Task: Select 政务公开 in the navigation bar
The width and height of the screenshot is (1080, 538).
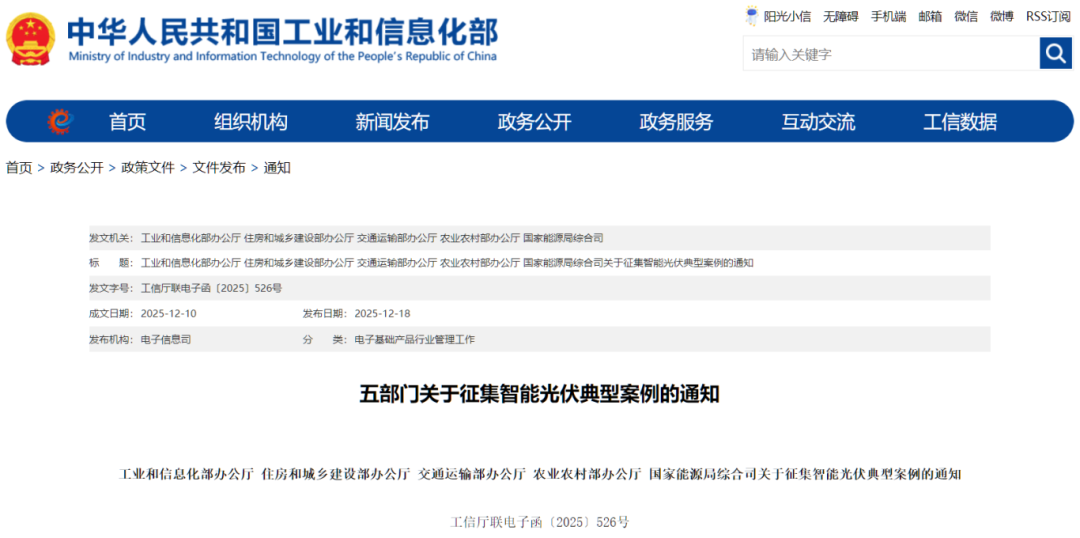Action: [x=534, y=122]
